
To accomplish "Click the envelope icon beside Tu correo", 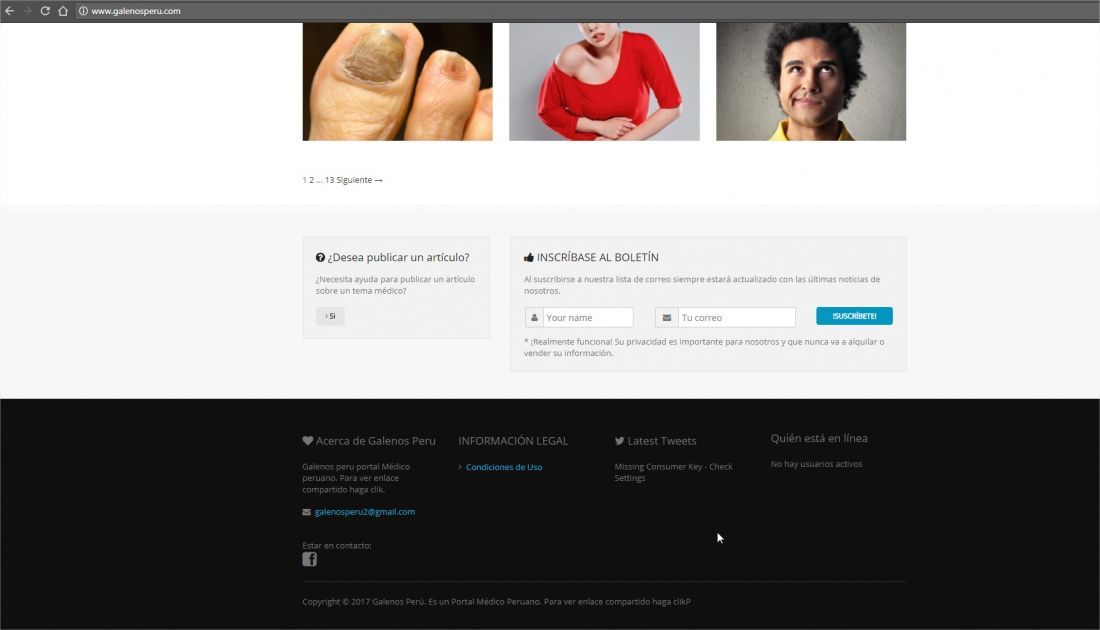I will pos(666,317).
